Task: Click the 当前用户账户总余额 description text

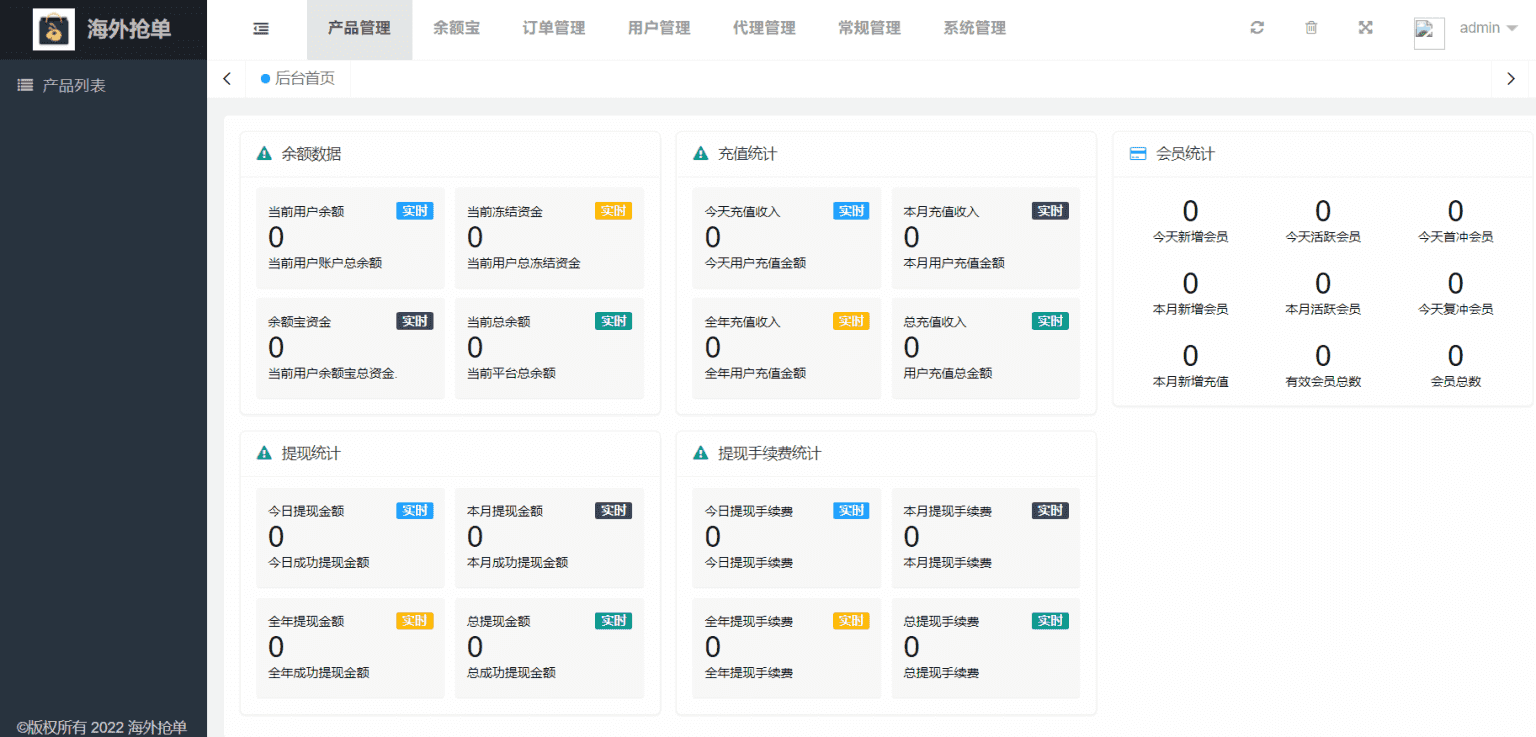Action: coord(325,263)
